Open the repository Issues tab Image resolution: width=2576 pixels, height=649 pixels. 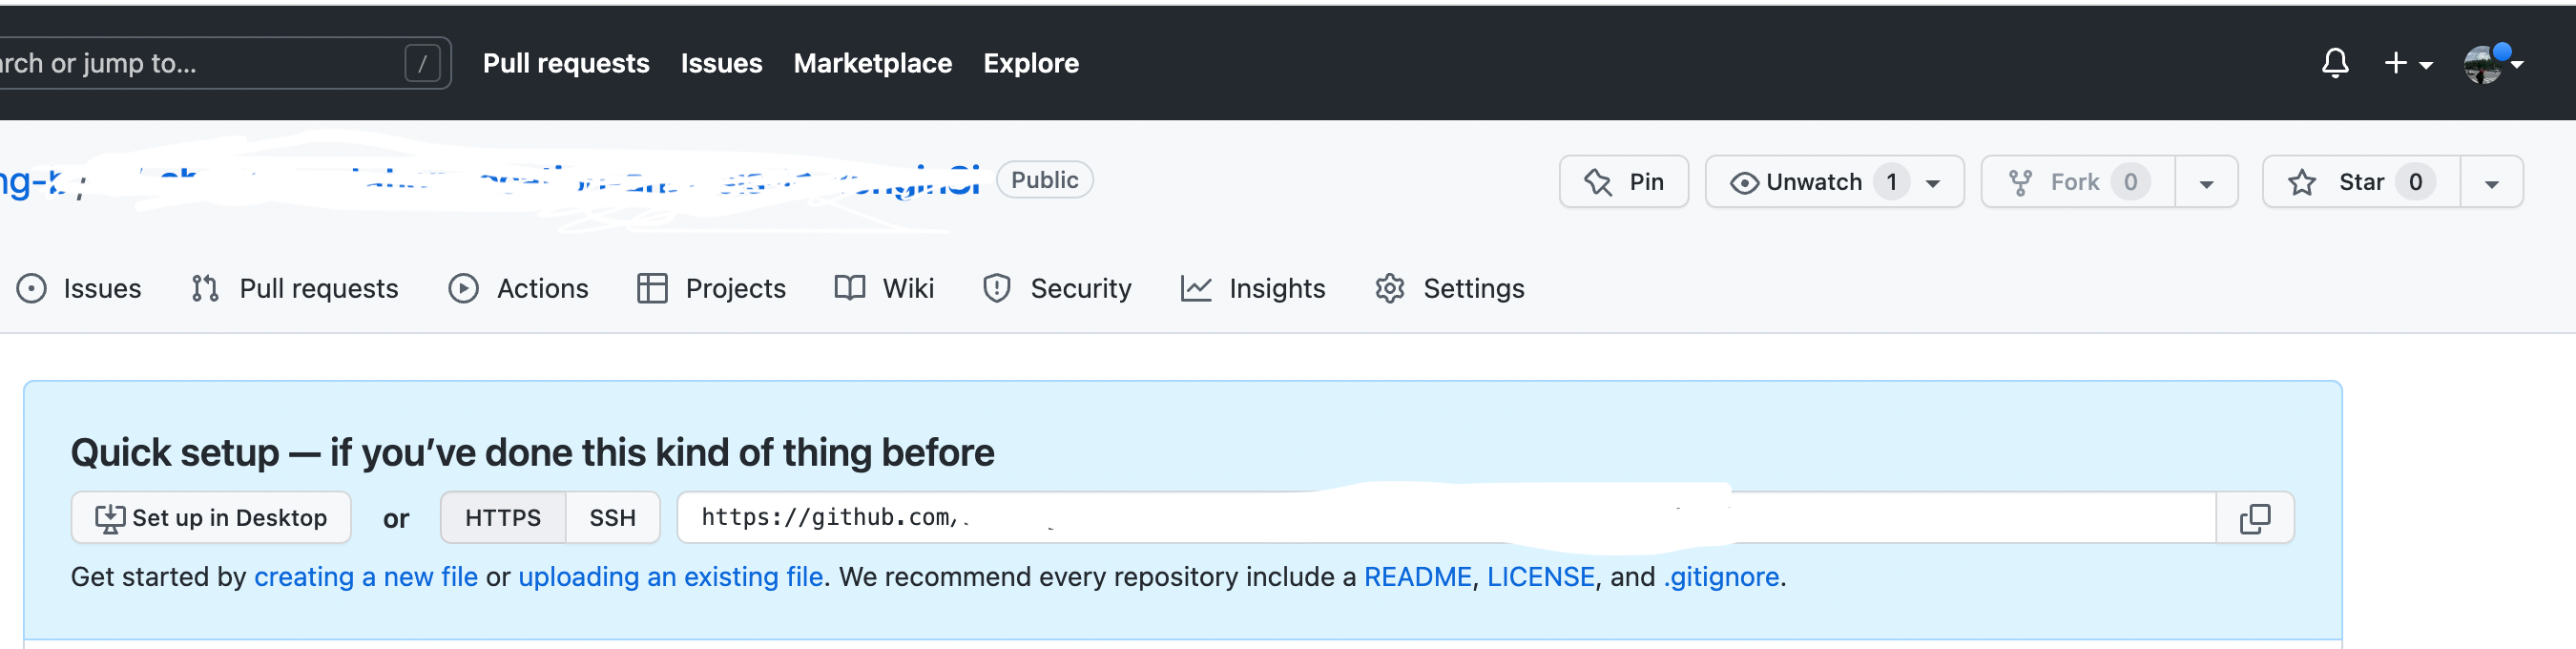coord(79,288)
